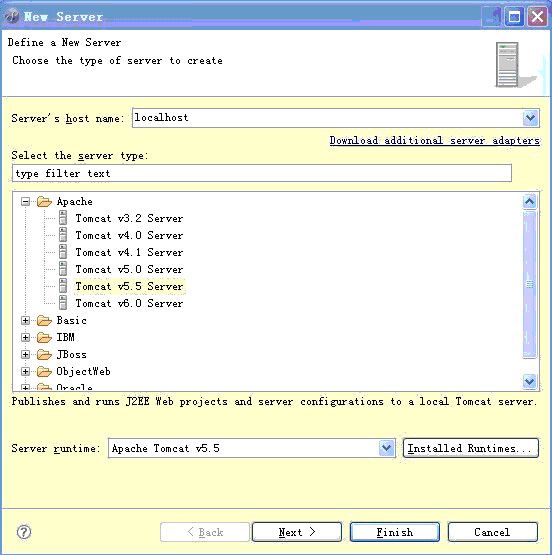Select Tomcat v4.1 Server label
The image size is (552, 555).
point(129,252)
